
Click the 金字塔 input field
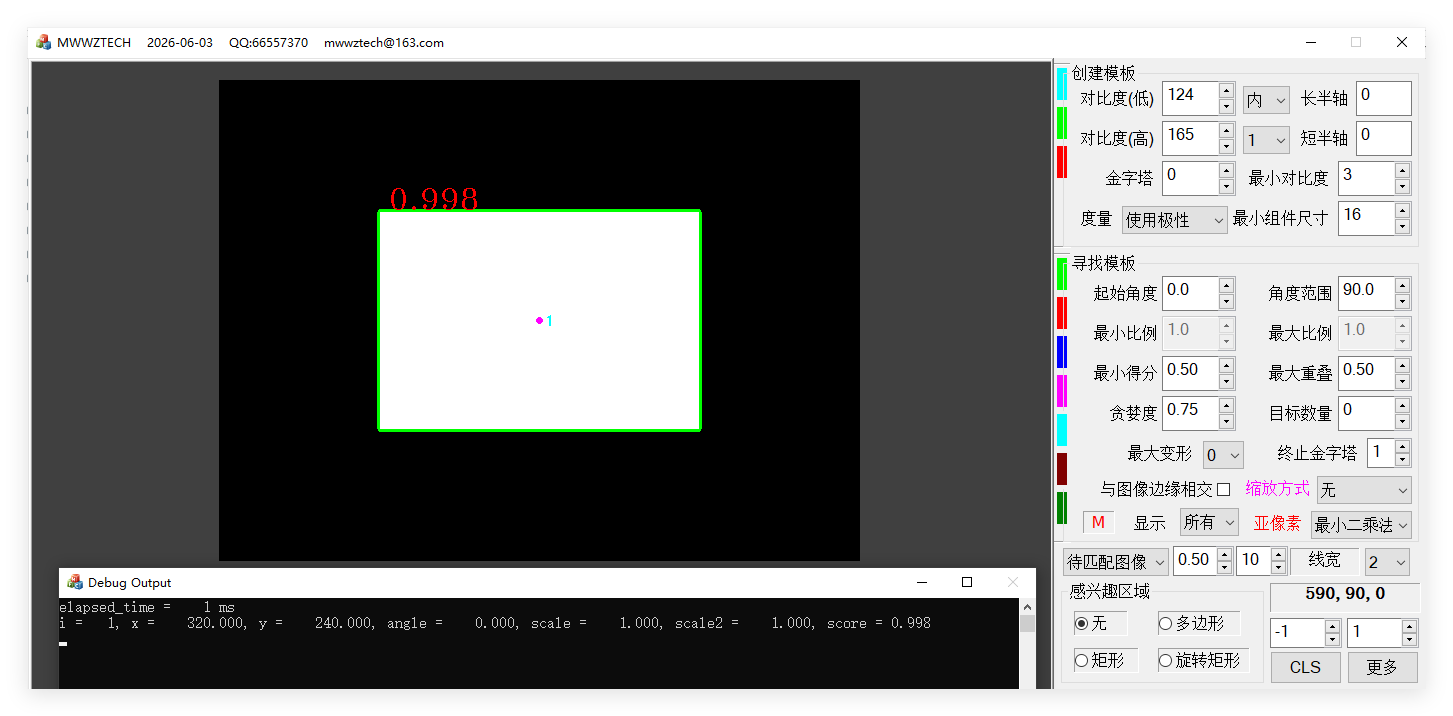pos(1190,178)
